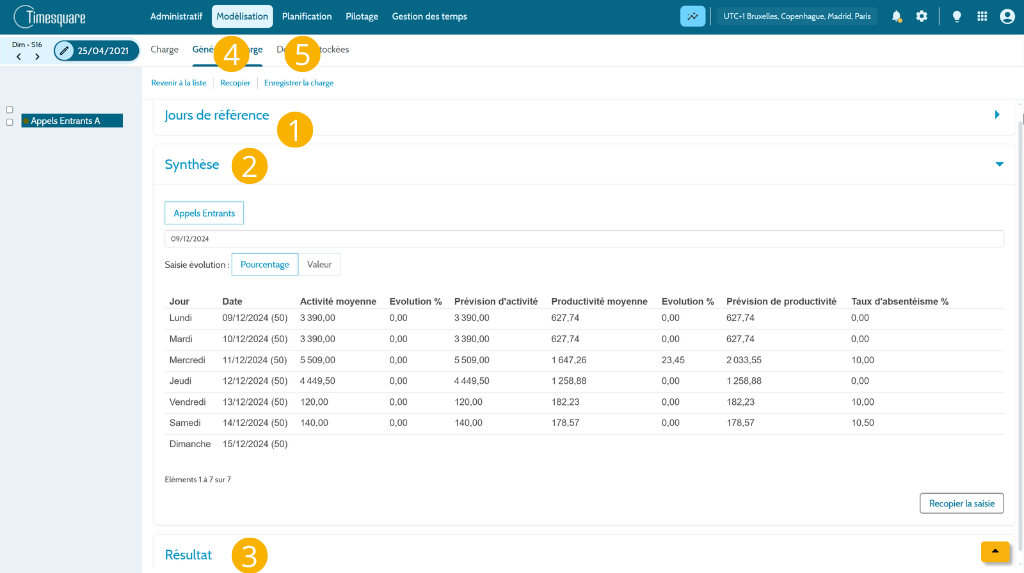Click the Résultat section header
Image resolution: width=1024 pixels, height=573 pixels.
tap(188, 555)
